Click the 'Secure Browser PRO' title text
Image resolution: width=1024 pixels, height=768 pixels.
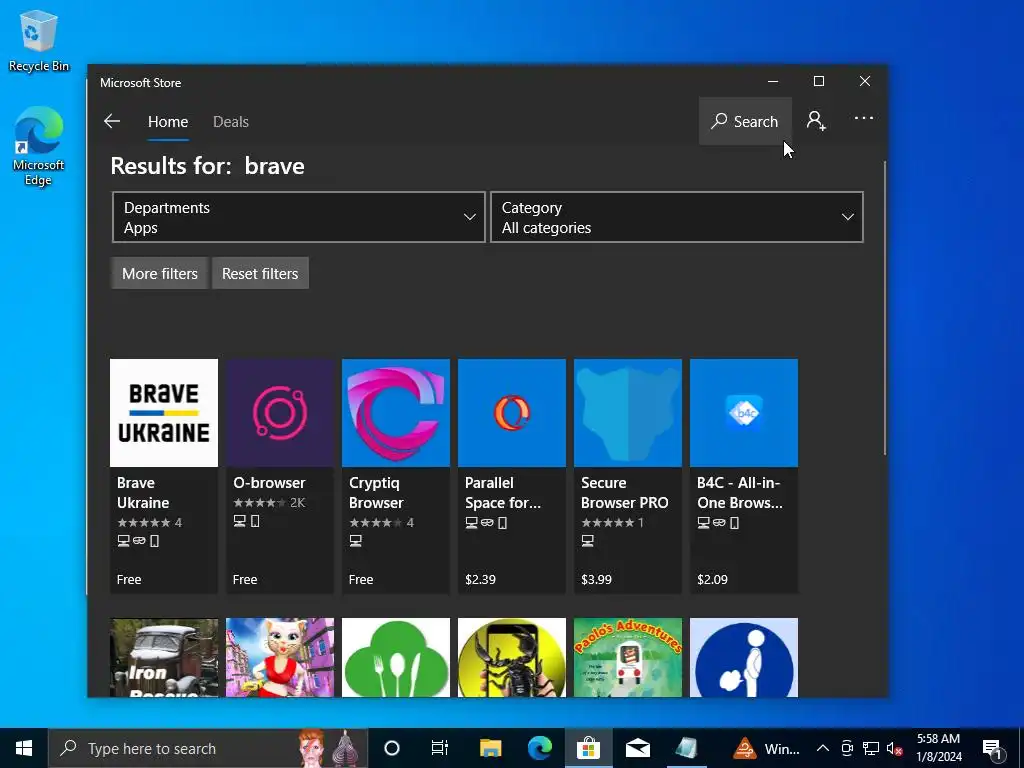point(624,493)
